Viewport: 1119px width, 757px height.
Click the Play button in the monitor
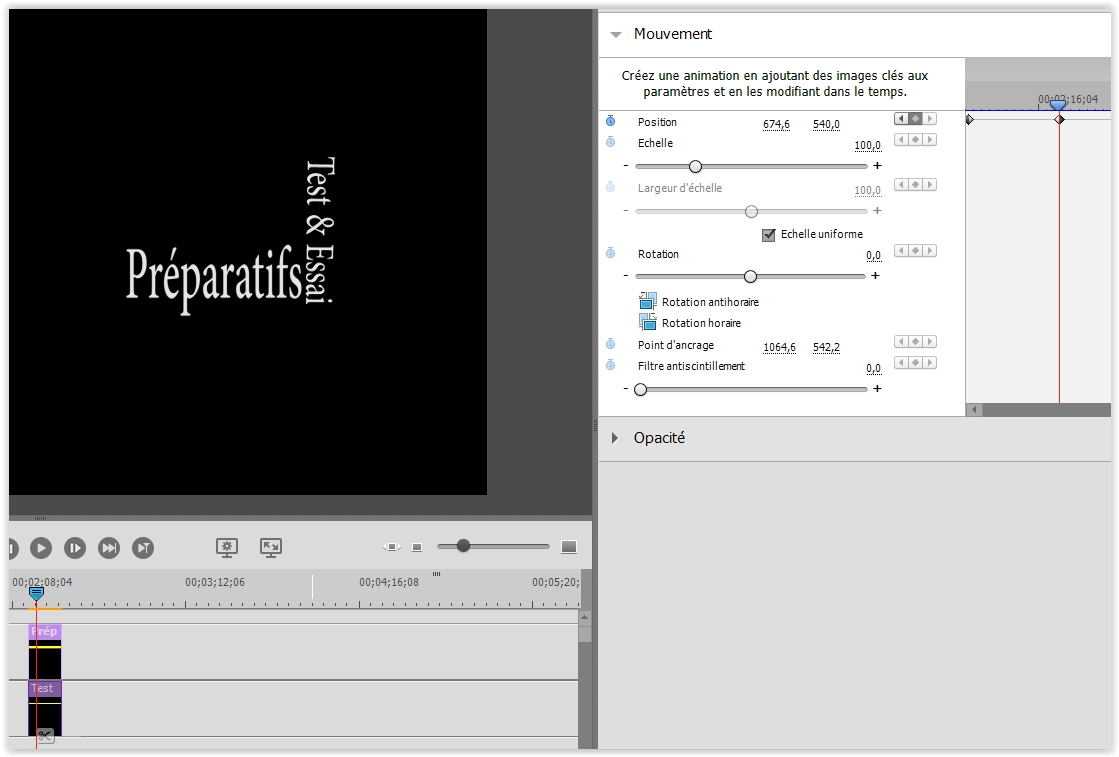41,547
